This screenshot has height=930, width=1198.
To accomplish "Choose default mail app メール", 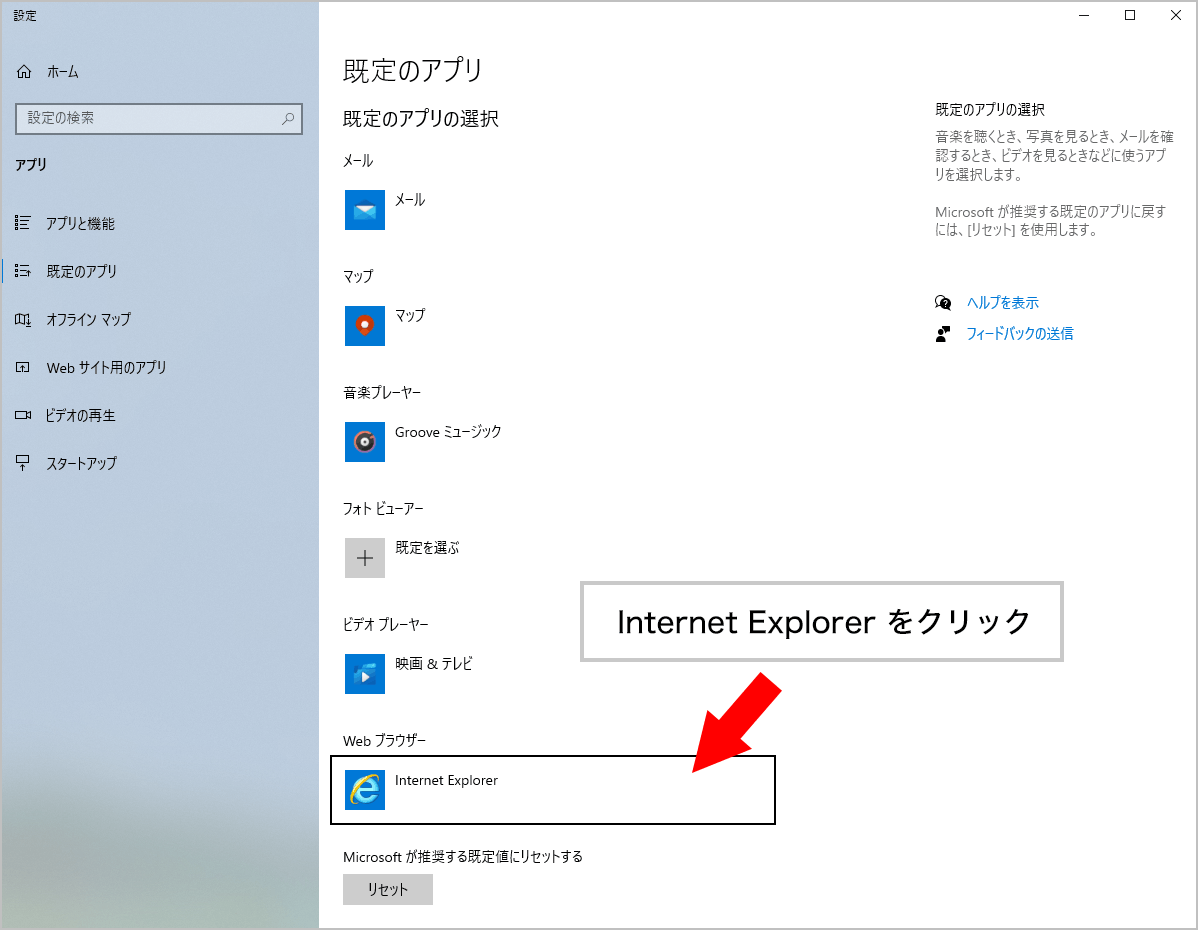I will pos(410,200).
